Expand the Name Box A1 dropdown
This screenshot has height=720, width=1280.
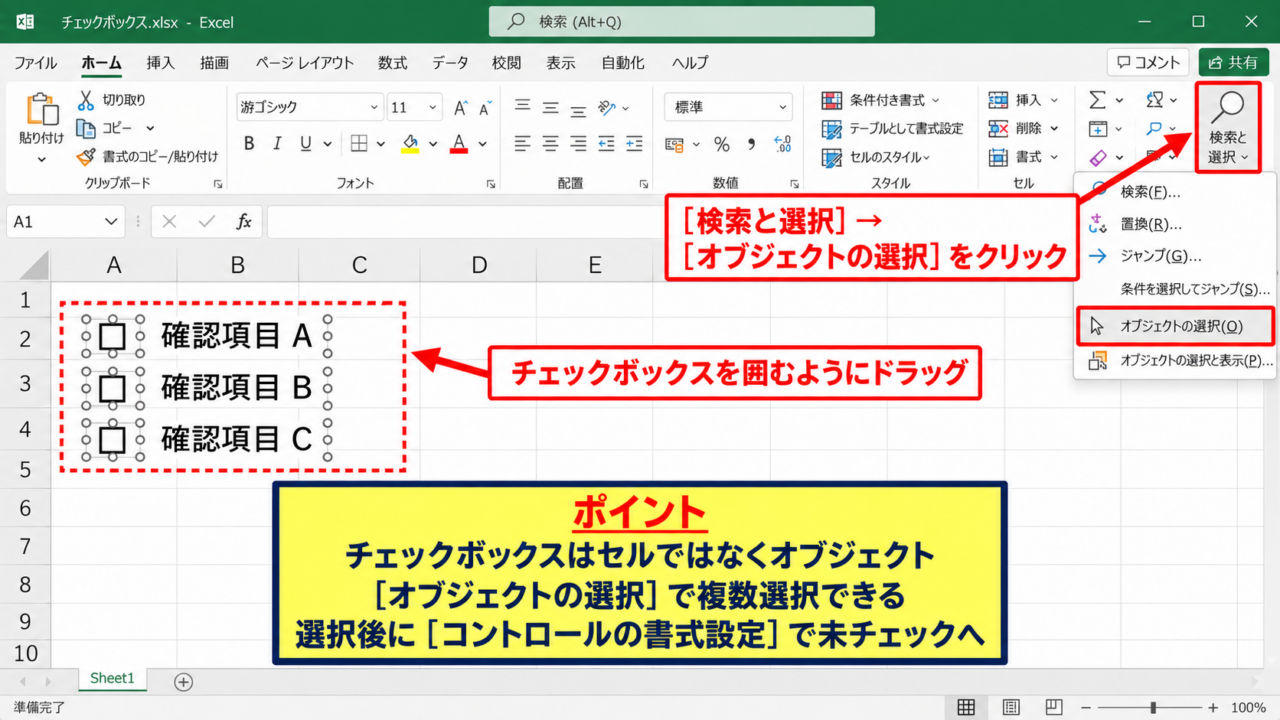[x=110, y=222]
